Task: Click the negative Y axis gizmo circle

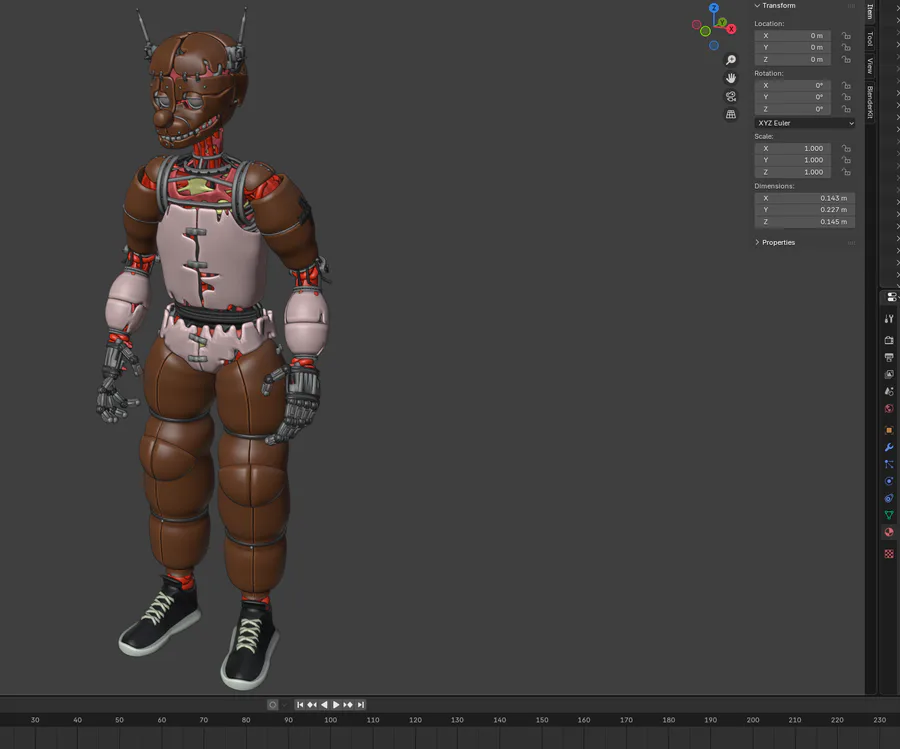Action: click(705, 31)
